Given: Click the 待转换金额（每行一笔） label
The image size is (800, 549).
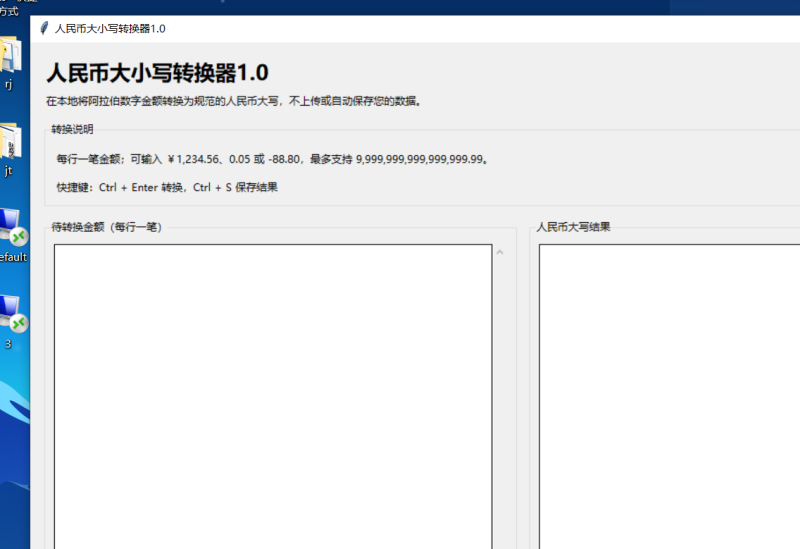Looking at the screenshot, I should [x=107, y=227].
